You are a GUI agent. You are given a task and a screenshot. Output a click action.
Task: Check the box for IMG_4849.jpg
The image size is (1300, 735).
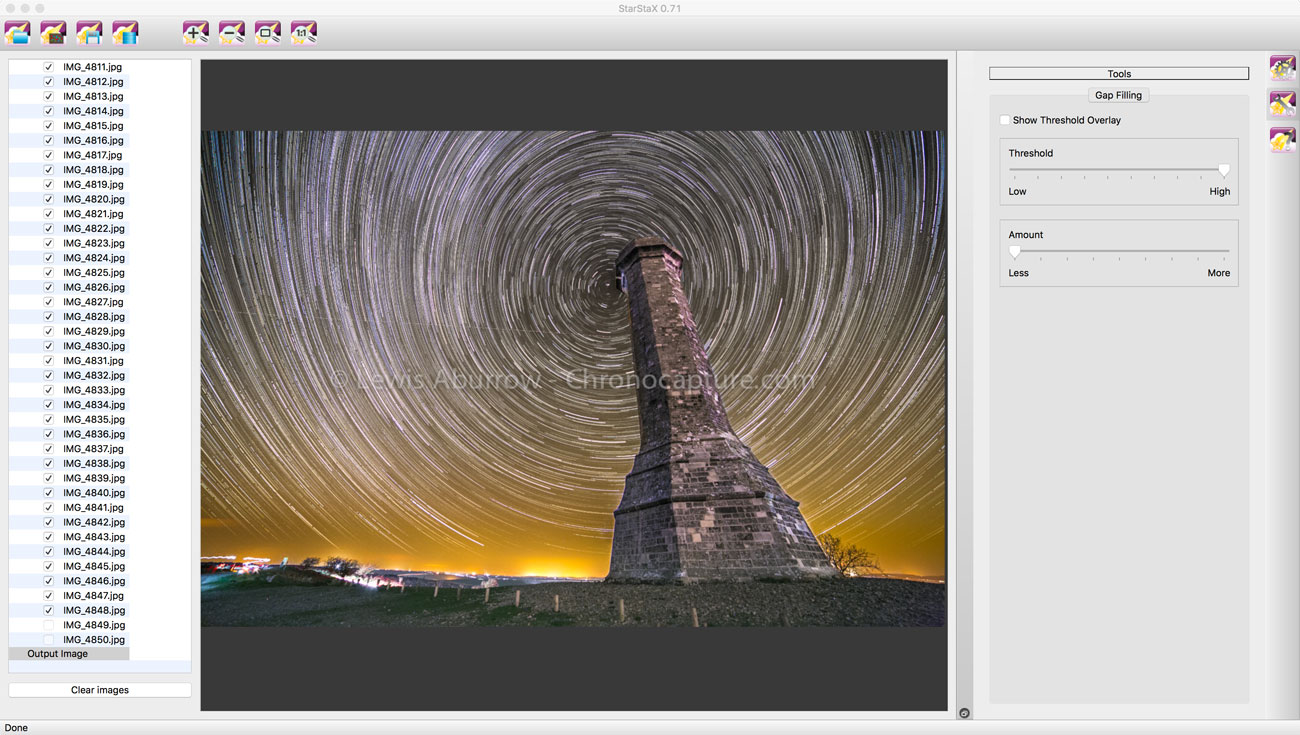tap(48, 625)
